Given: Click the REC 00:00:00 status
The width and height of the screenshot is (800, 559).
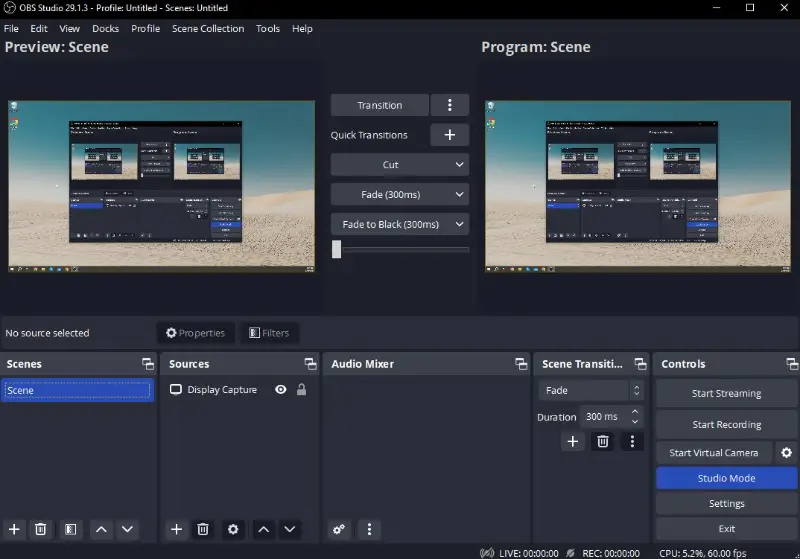Looking at the screenshot, I should click(603, 553).
